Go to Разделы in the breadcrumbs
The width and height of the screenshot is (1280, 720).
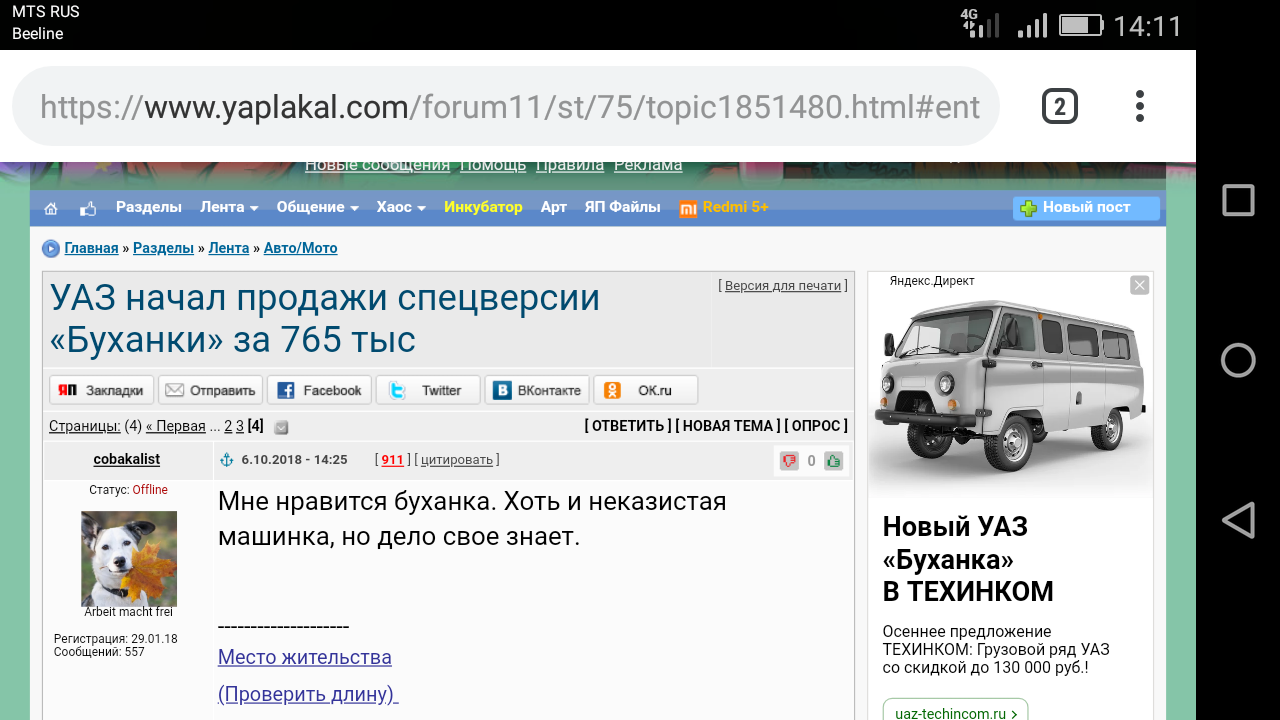163,248
